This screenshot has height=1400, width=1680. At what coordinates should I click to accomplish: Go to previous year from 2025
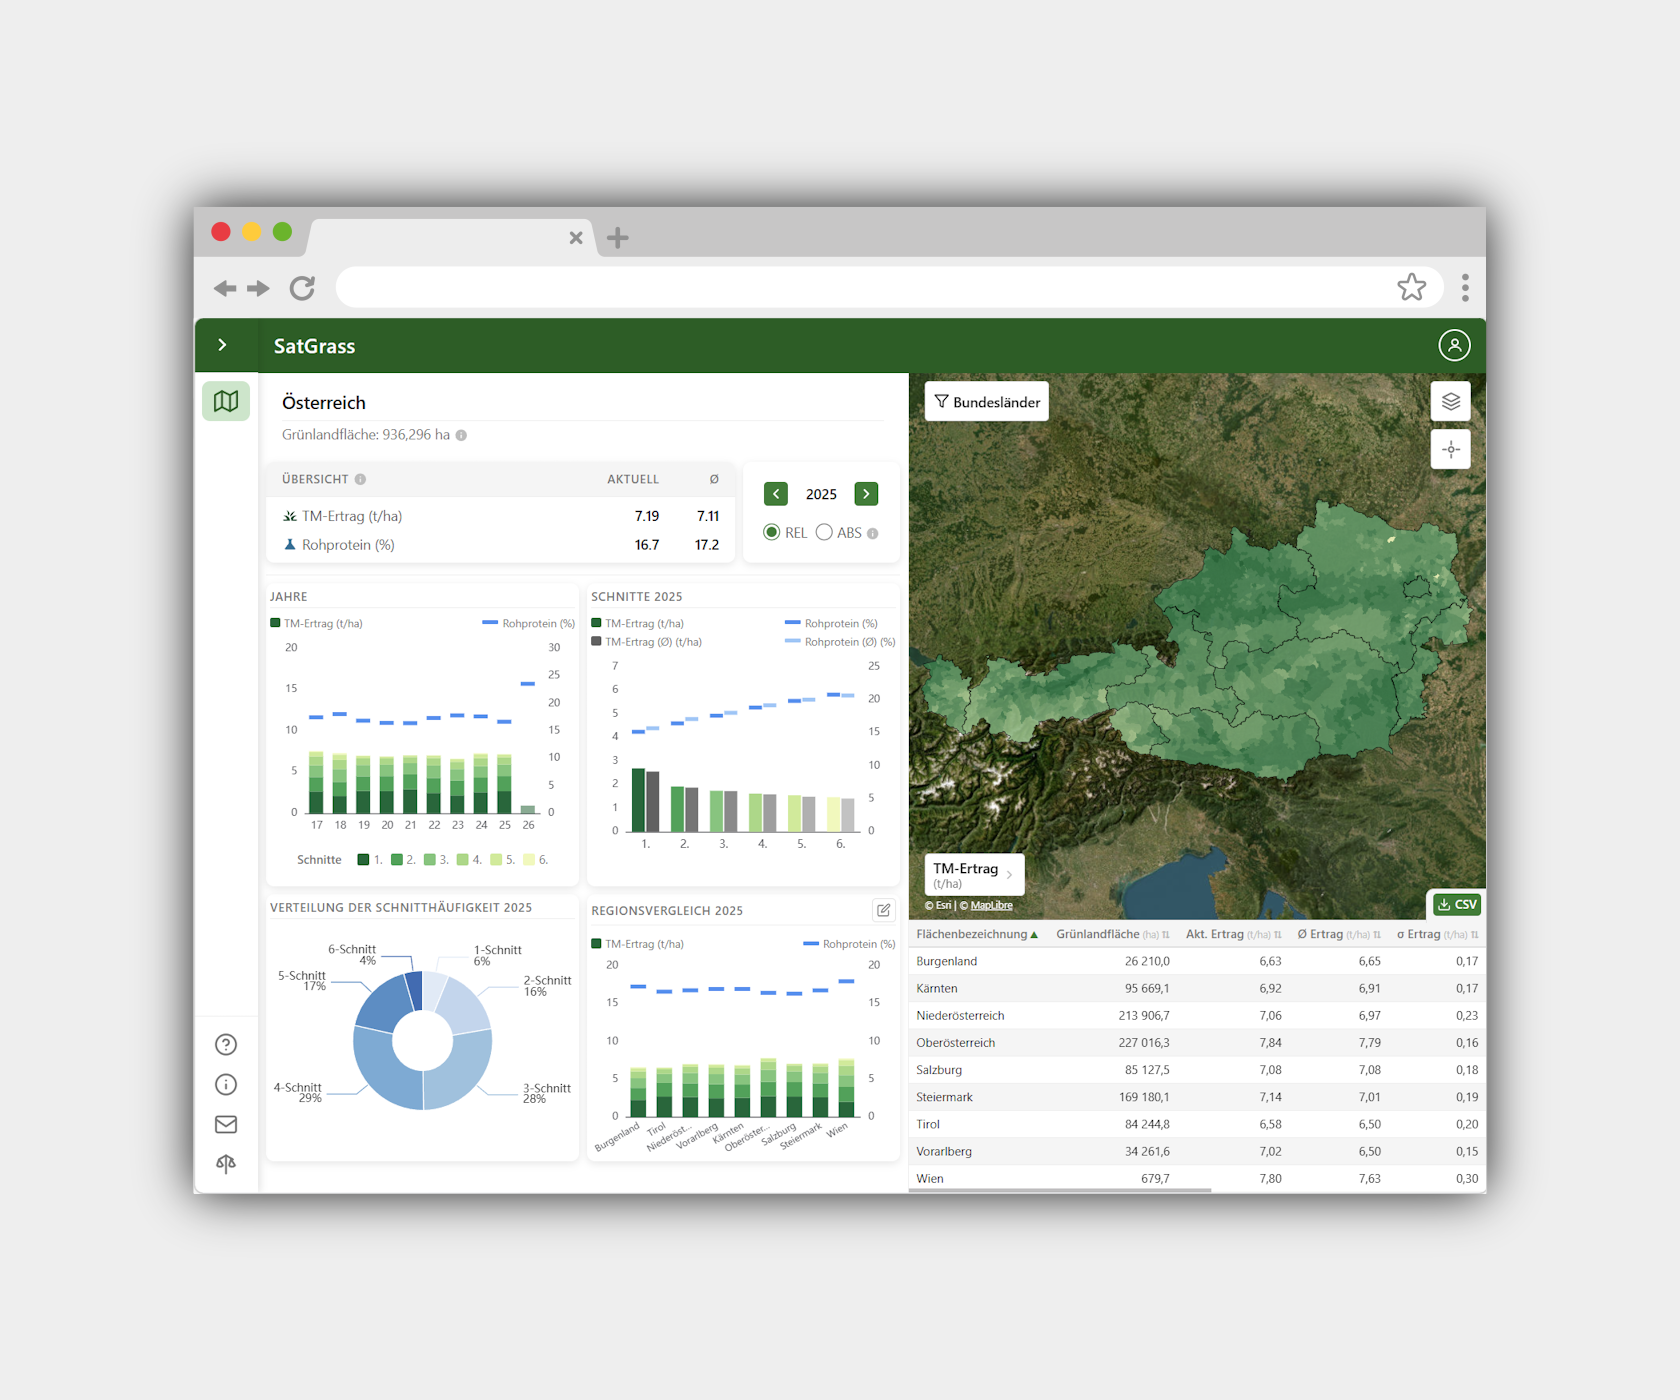click(x=776, y=494)
